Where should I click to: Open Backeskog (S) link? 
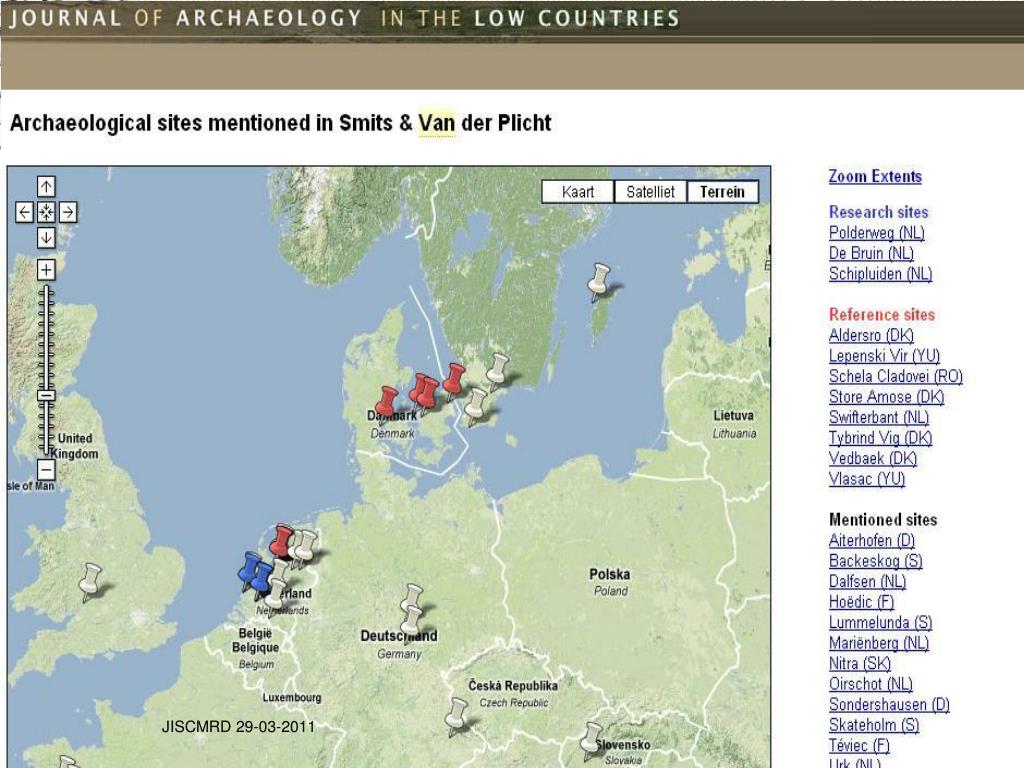pos(876,561)
